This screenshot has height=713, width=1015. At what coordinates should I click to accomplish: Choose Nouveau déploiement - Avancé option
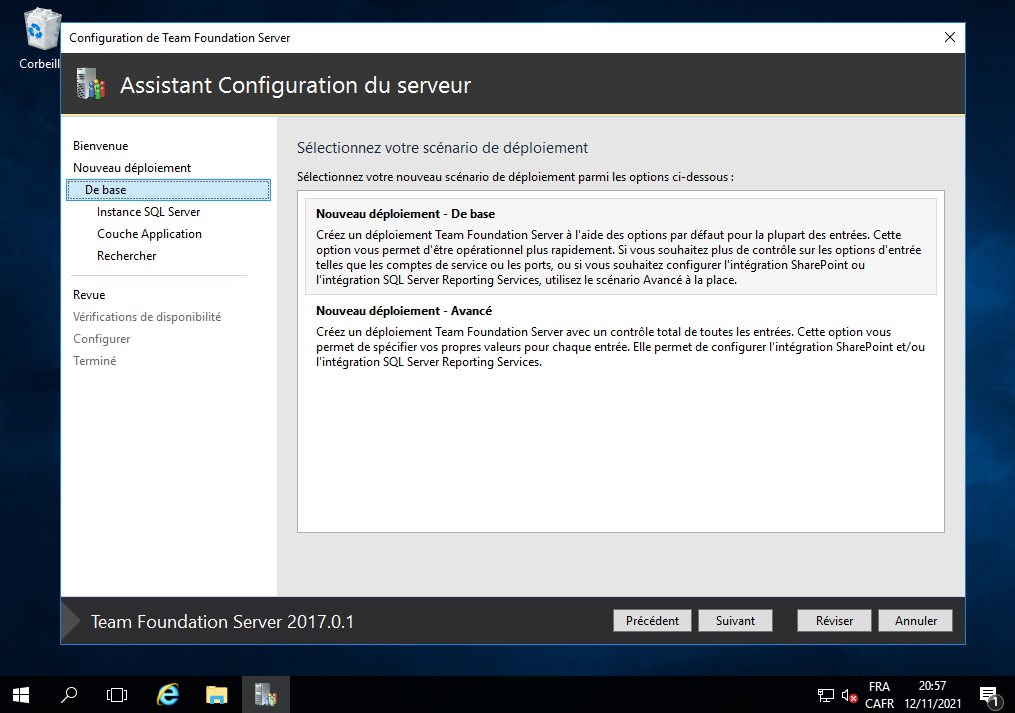pyautogui.click(x=404, y=311)
